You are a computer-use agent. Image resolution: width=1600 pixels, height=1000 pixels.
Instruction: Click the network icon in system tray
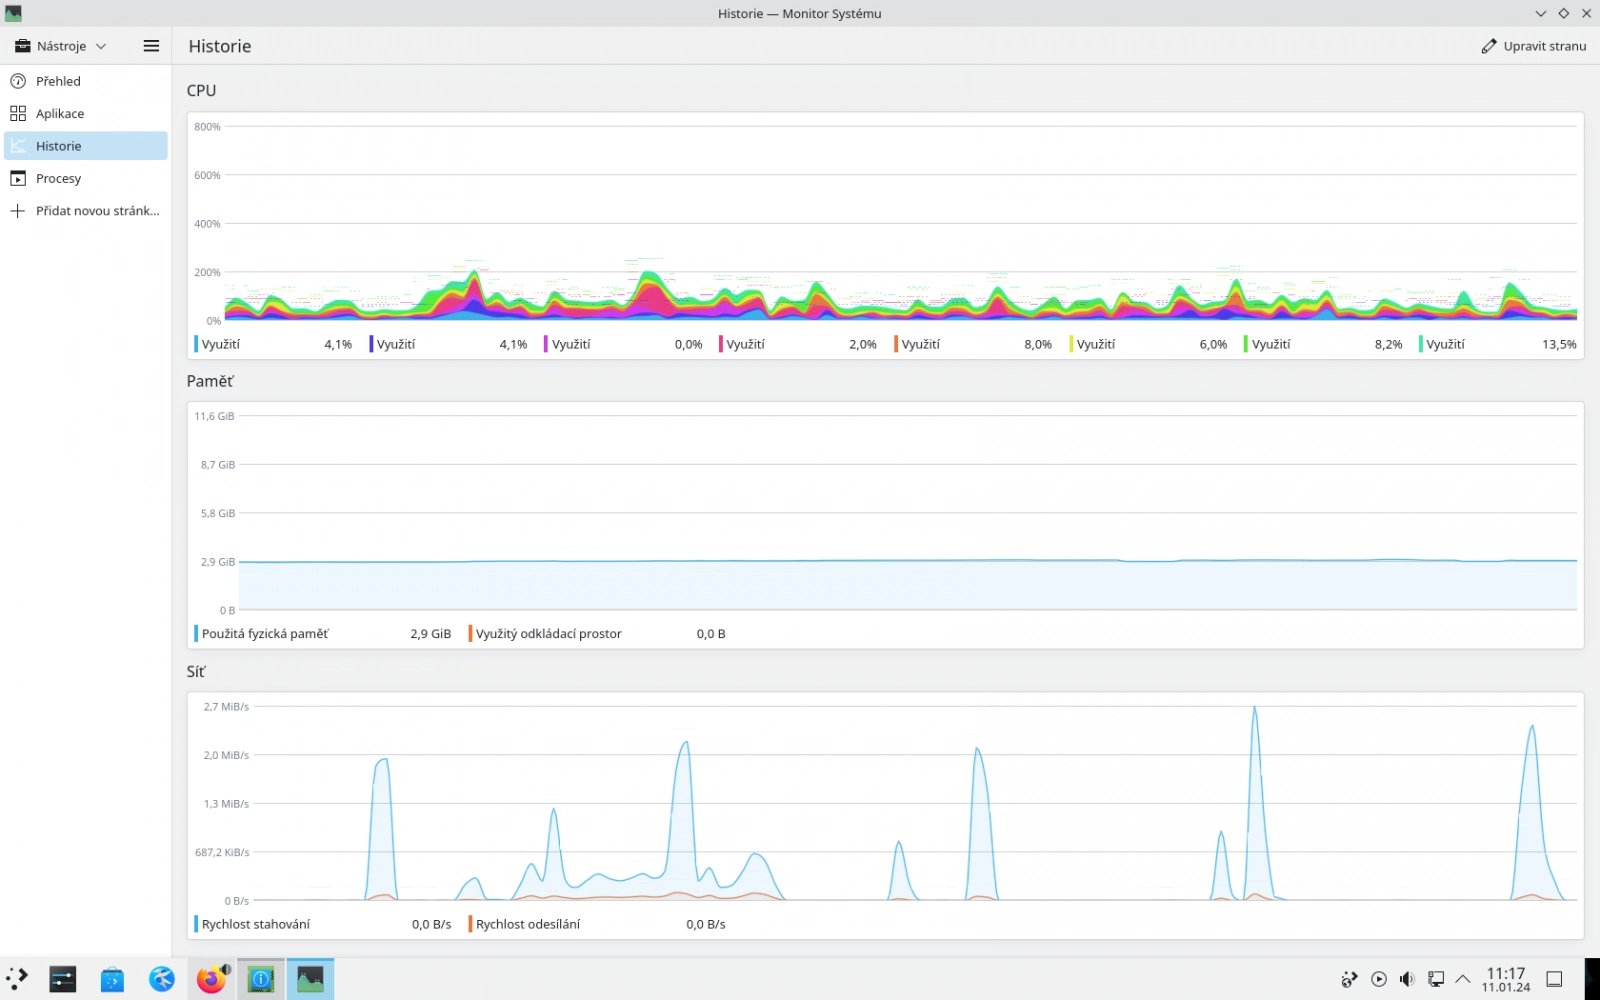click(x=1435, y=979)
